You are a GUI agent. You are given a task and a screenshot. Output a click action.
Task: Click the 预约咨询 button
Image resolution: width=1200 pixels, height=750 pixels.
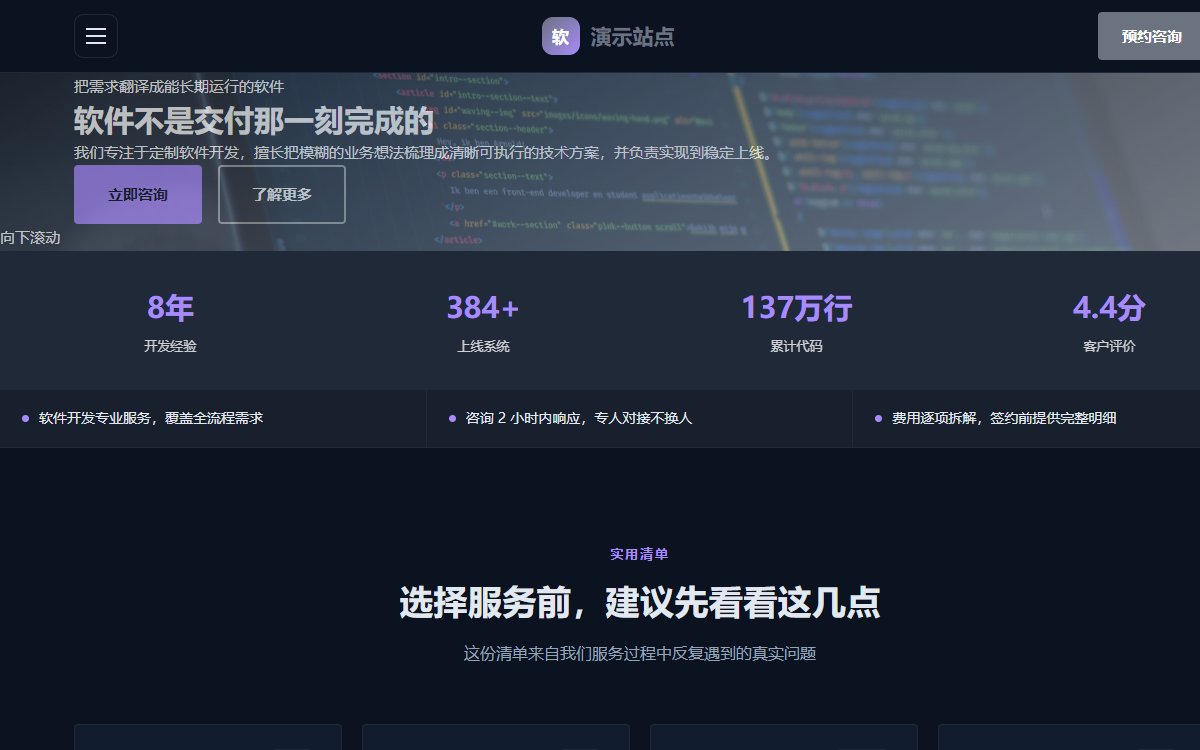click(1151, 37)
